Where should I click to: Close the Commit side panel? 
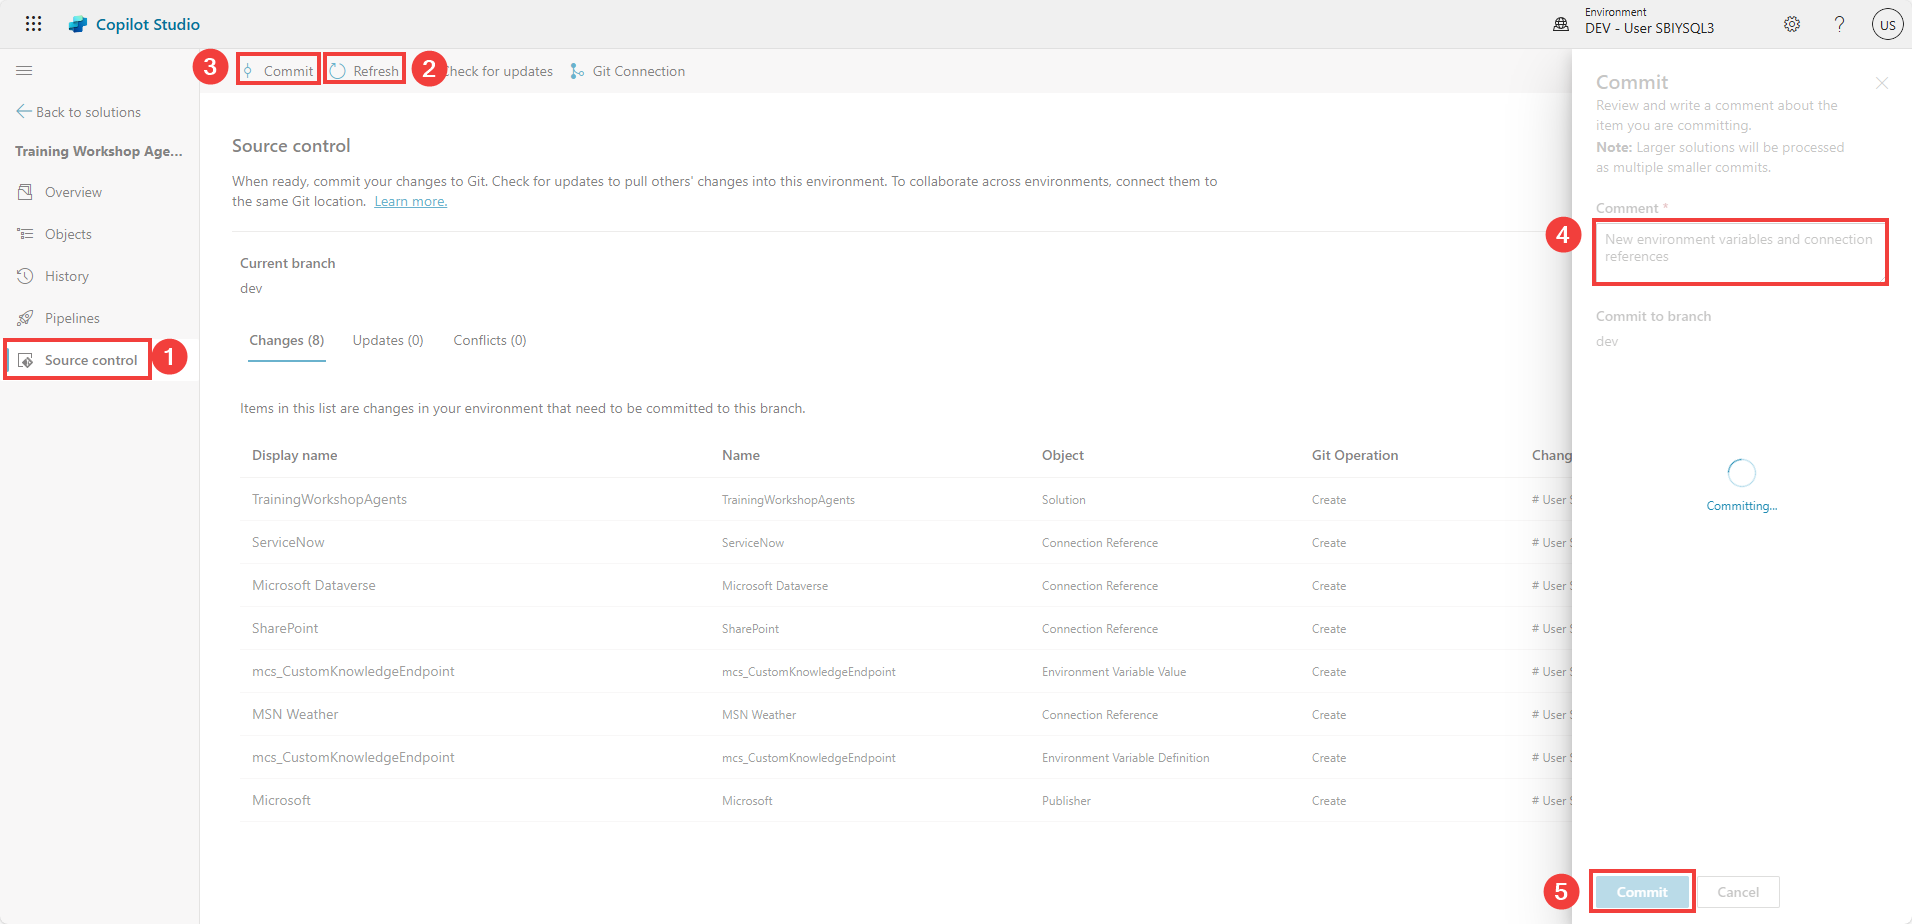click(x=1882, y=83)
